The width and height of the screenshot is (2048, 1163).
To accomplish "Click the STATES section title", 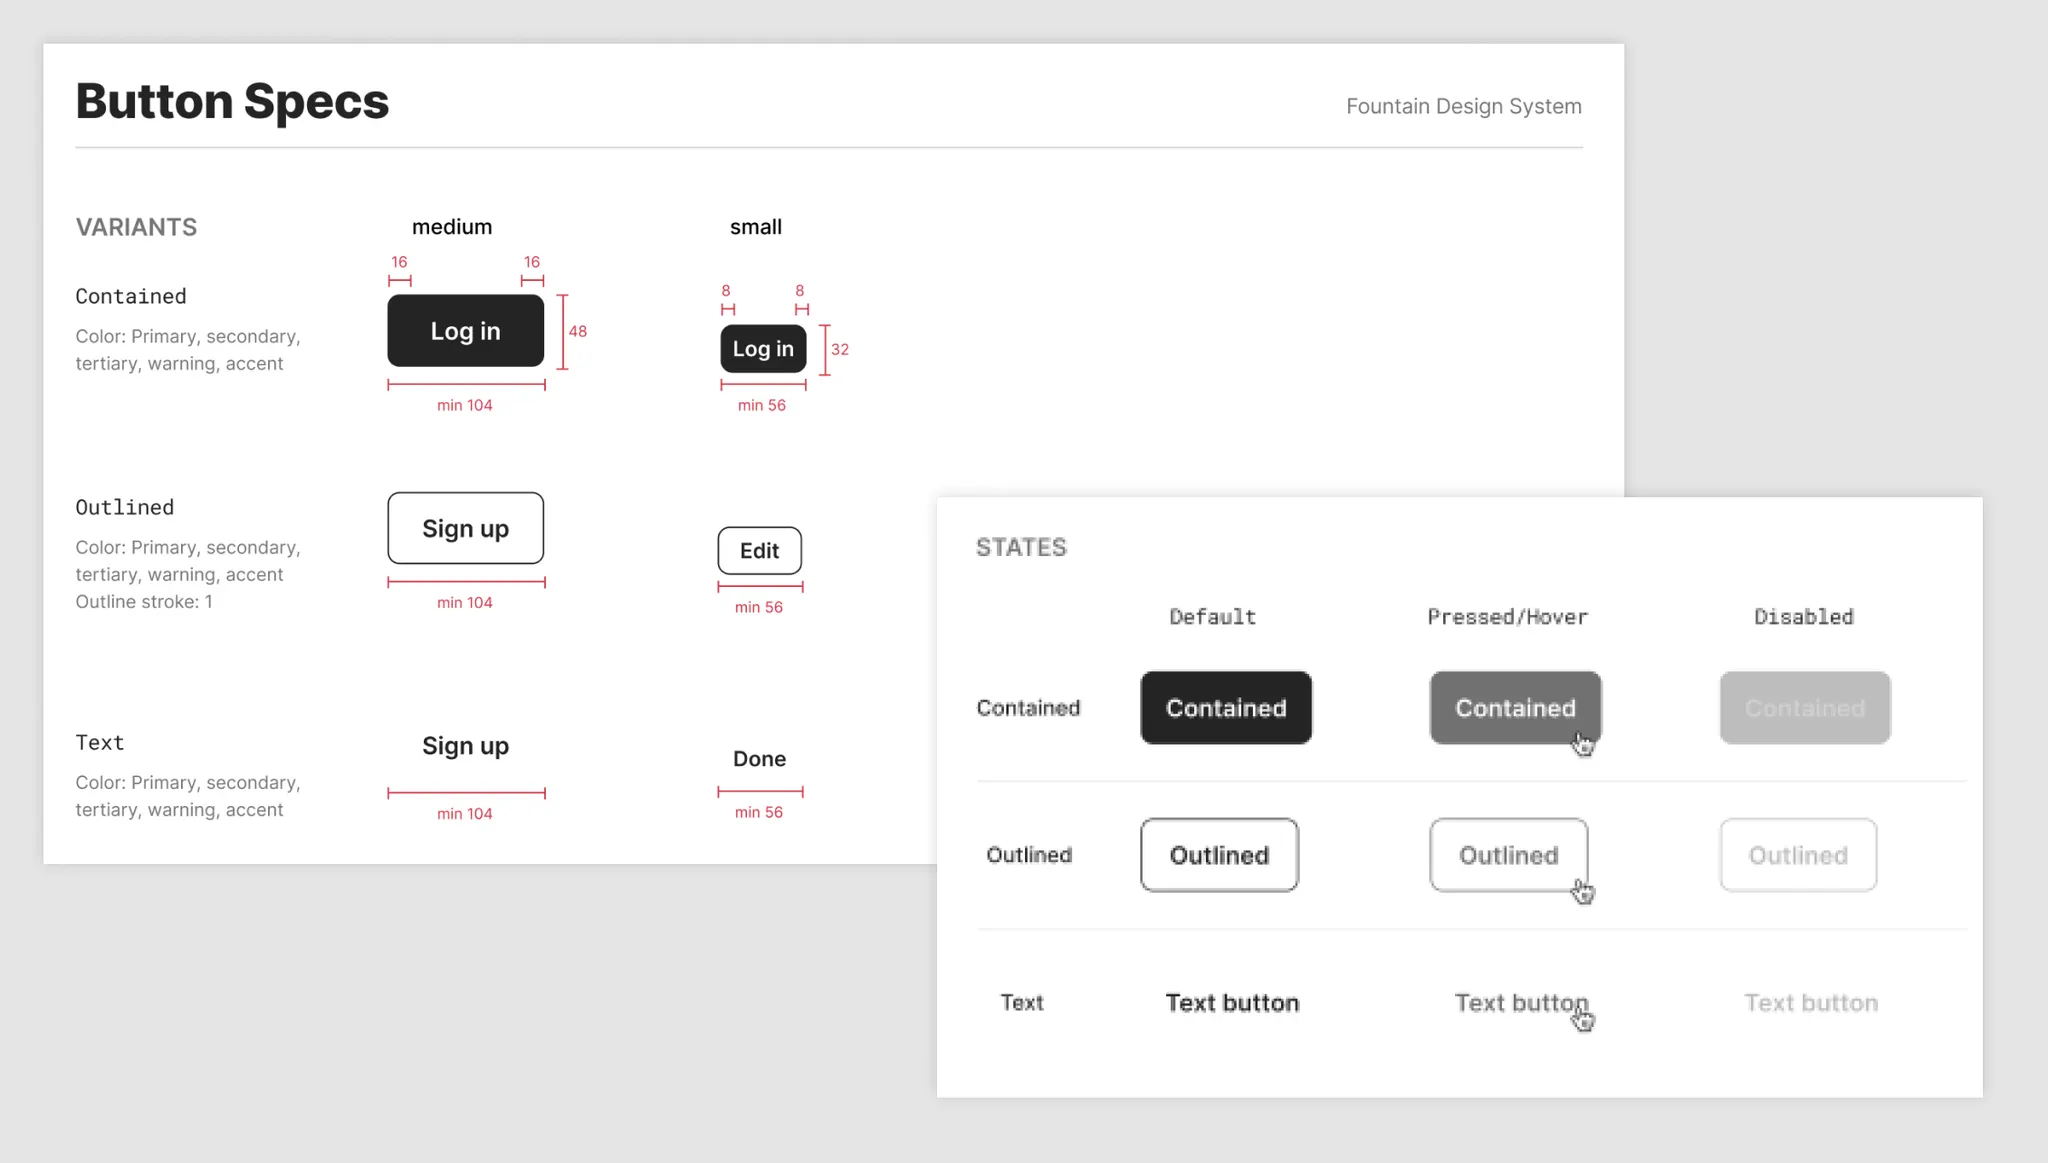I will click(1021, 547).
